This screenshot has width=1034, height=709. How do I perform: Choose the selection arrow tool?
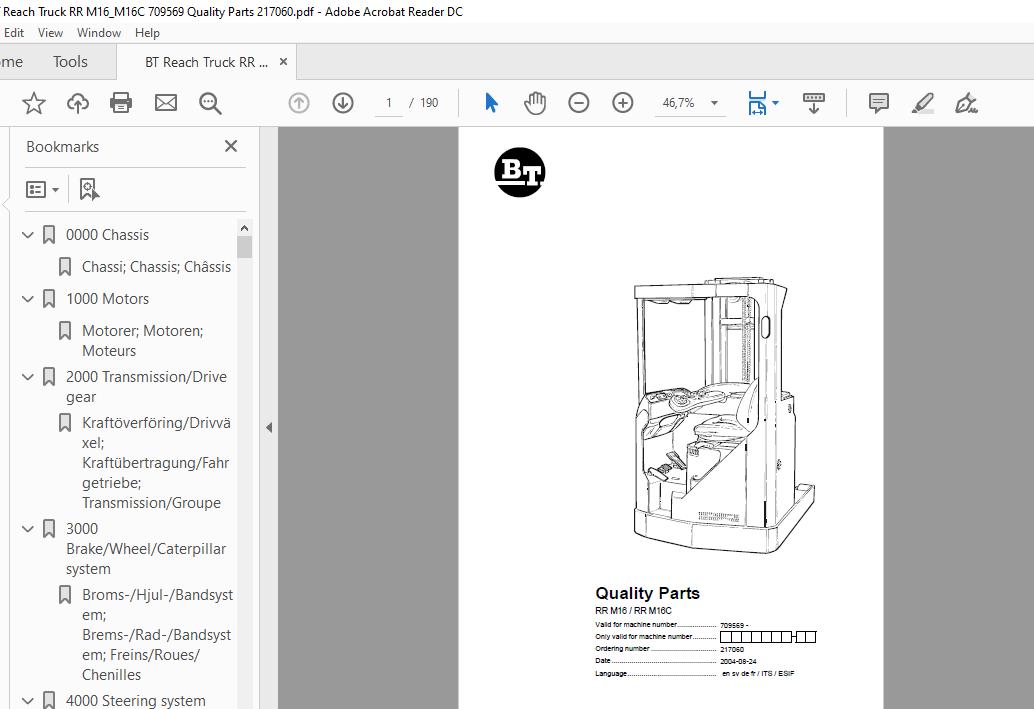tap(491, 103)
